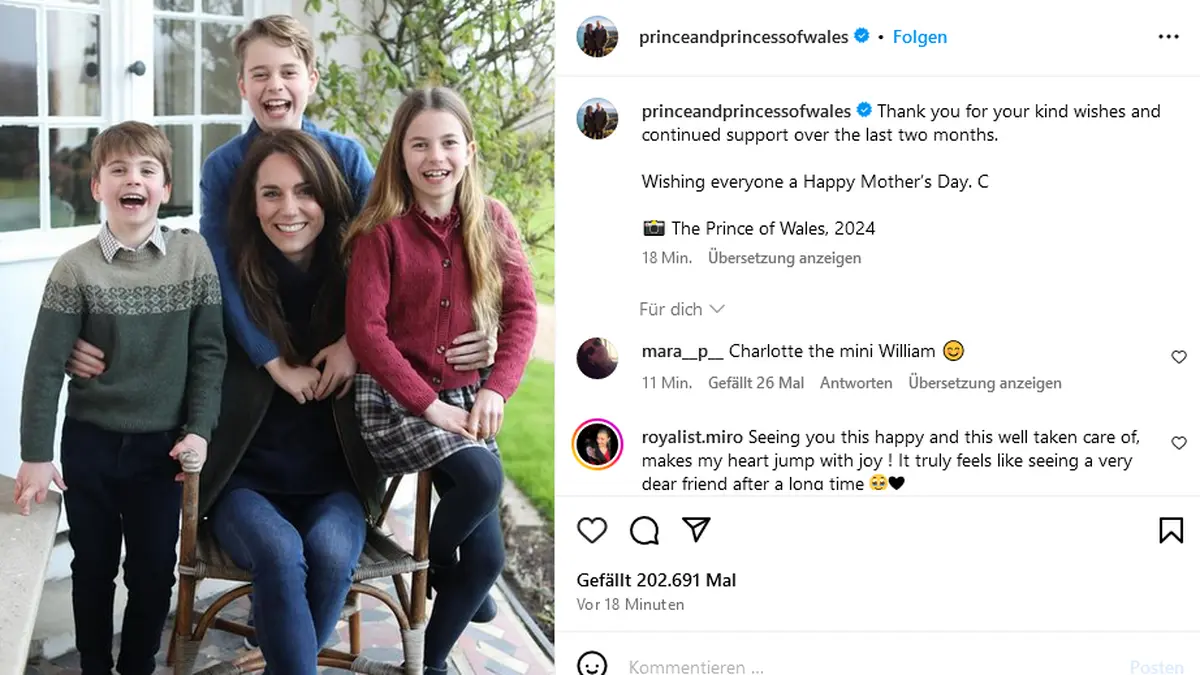Like the mara__p__ comment with heart
1200x675 pixels.
[1179, 357]
